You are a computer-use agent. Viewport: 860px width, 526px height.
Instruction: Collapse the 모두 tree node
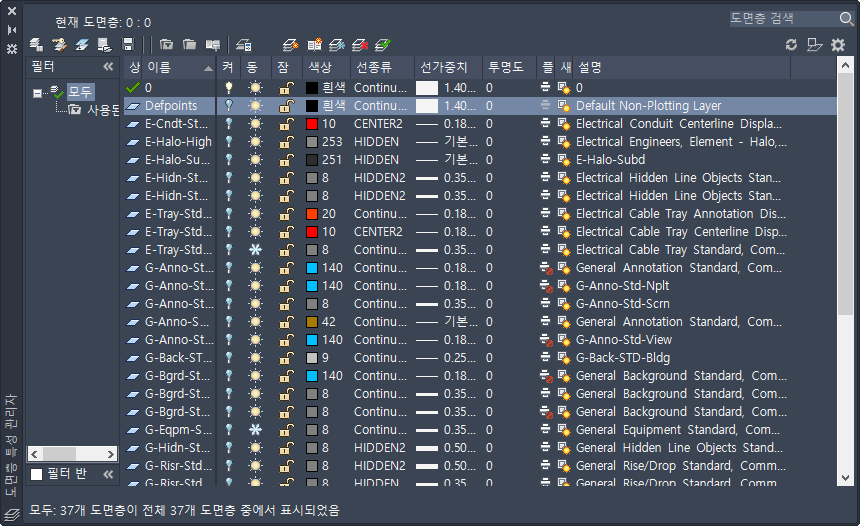point(37,93)
